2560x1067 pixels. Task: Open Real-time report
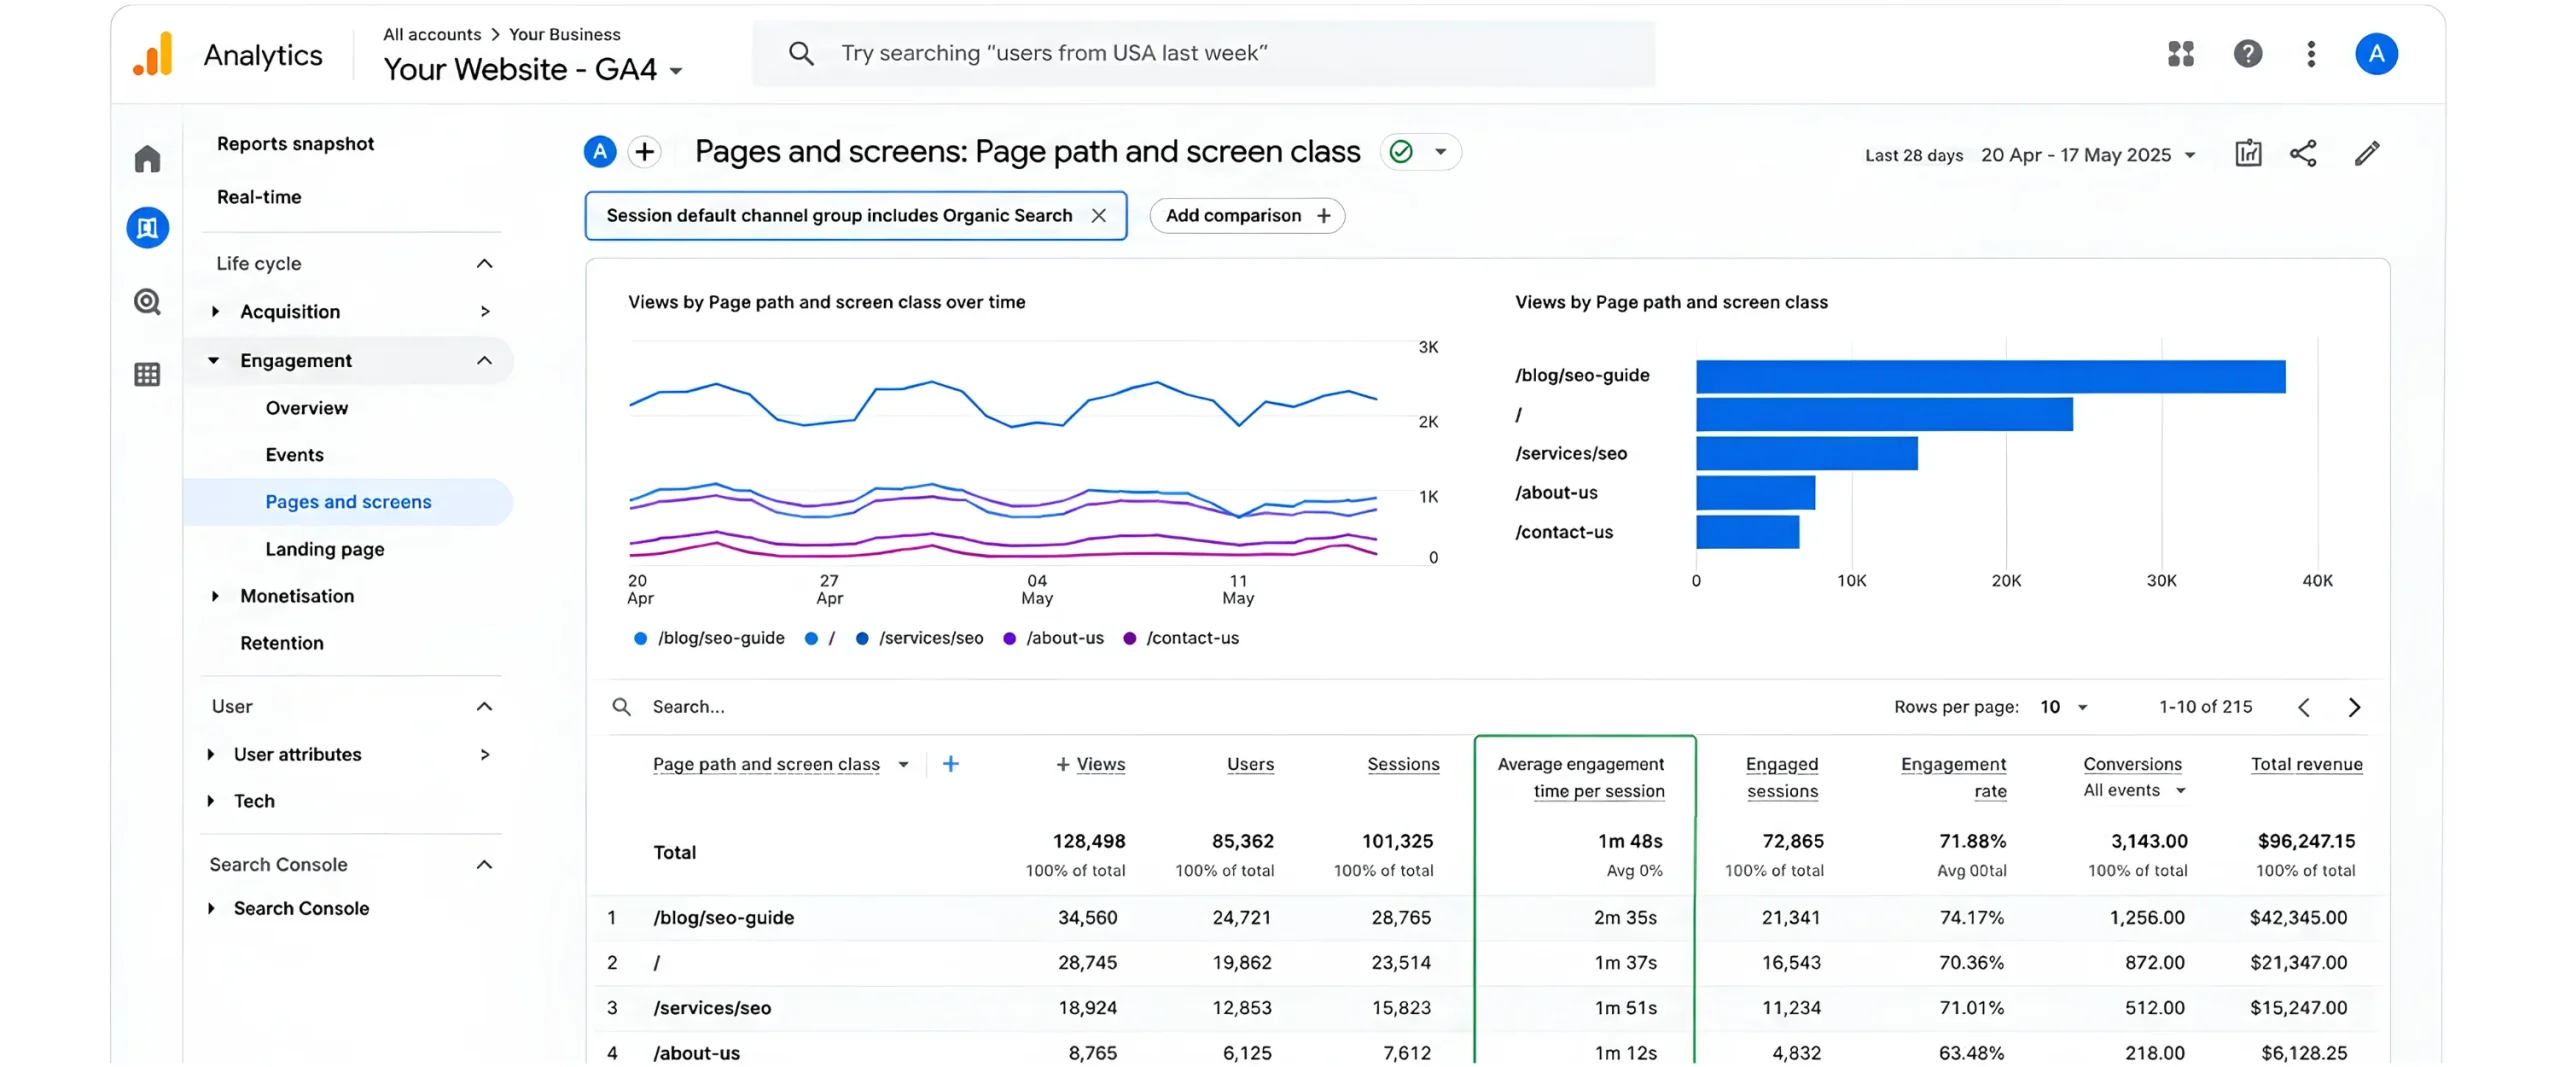point(259,197)
